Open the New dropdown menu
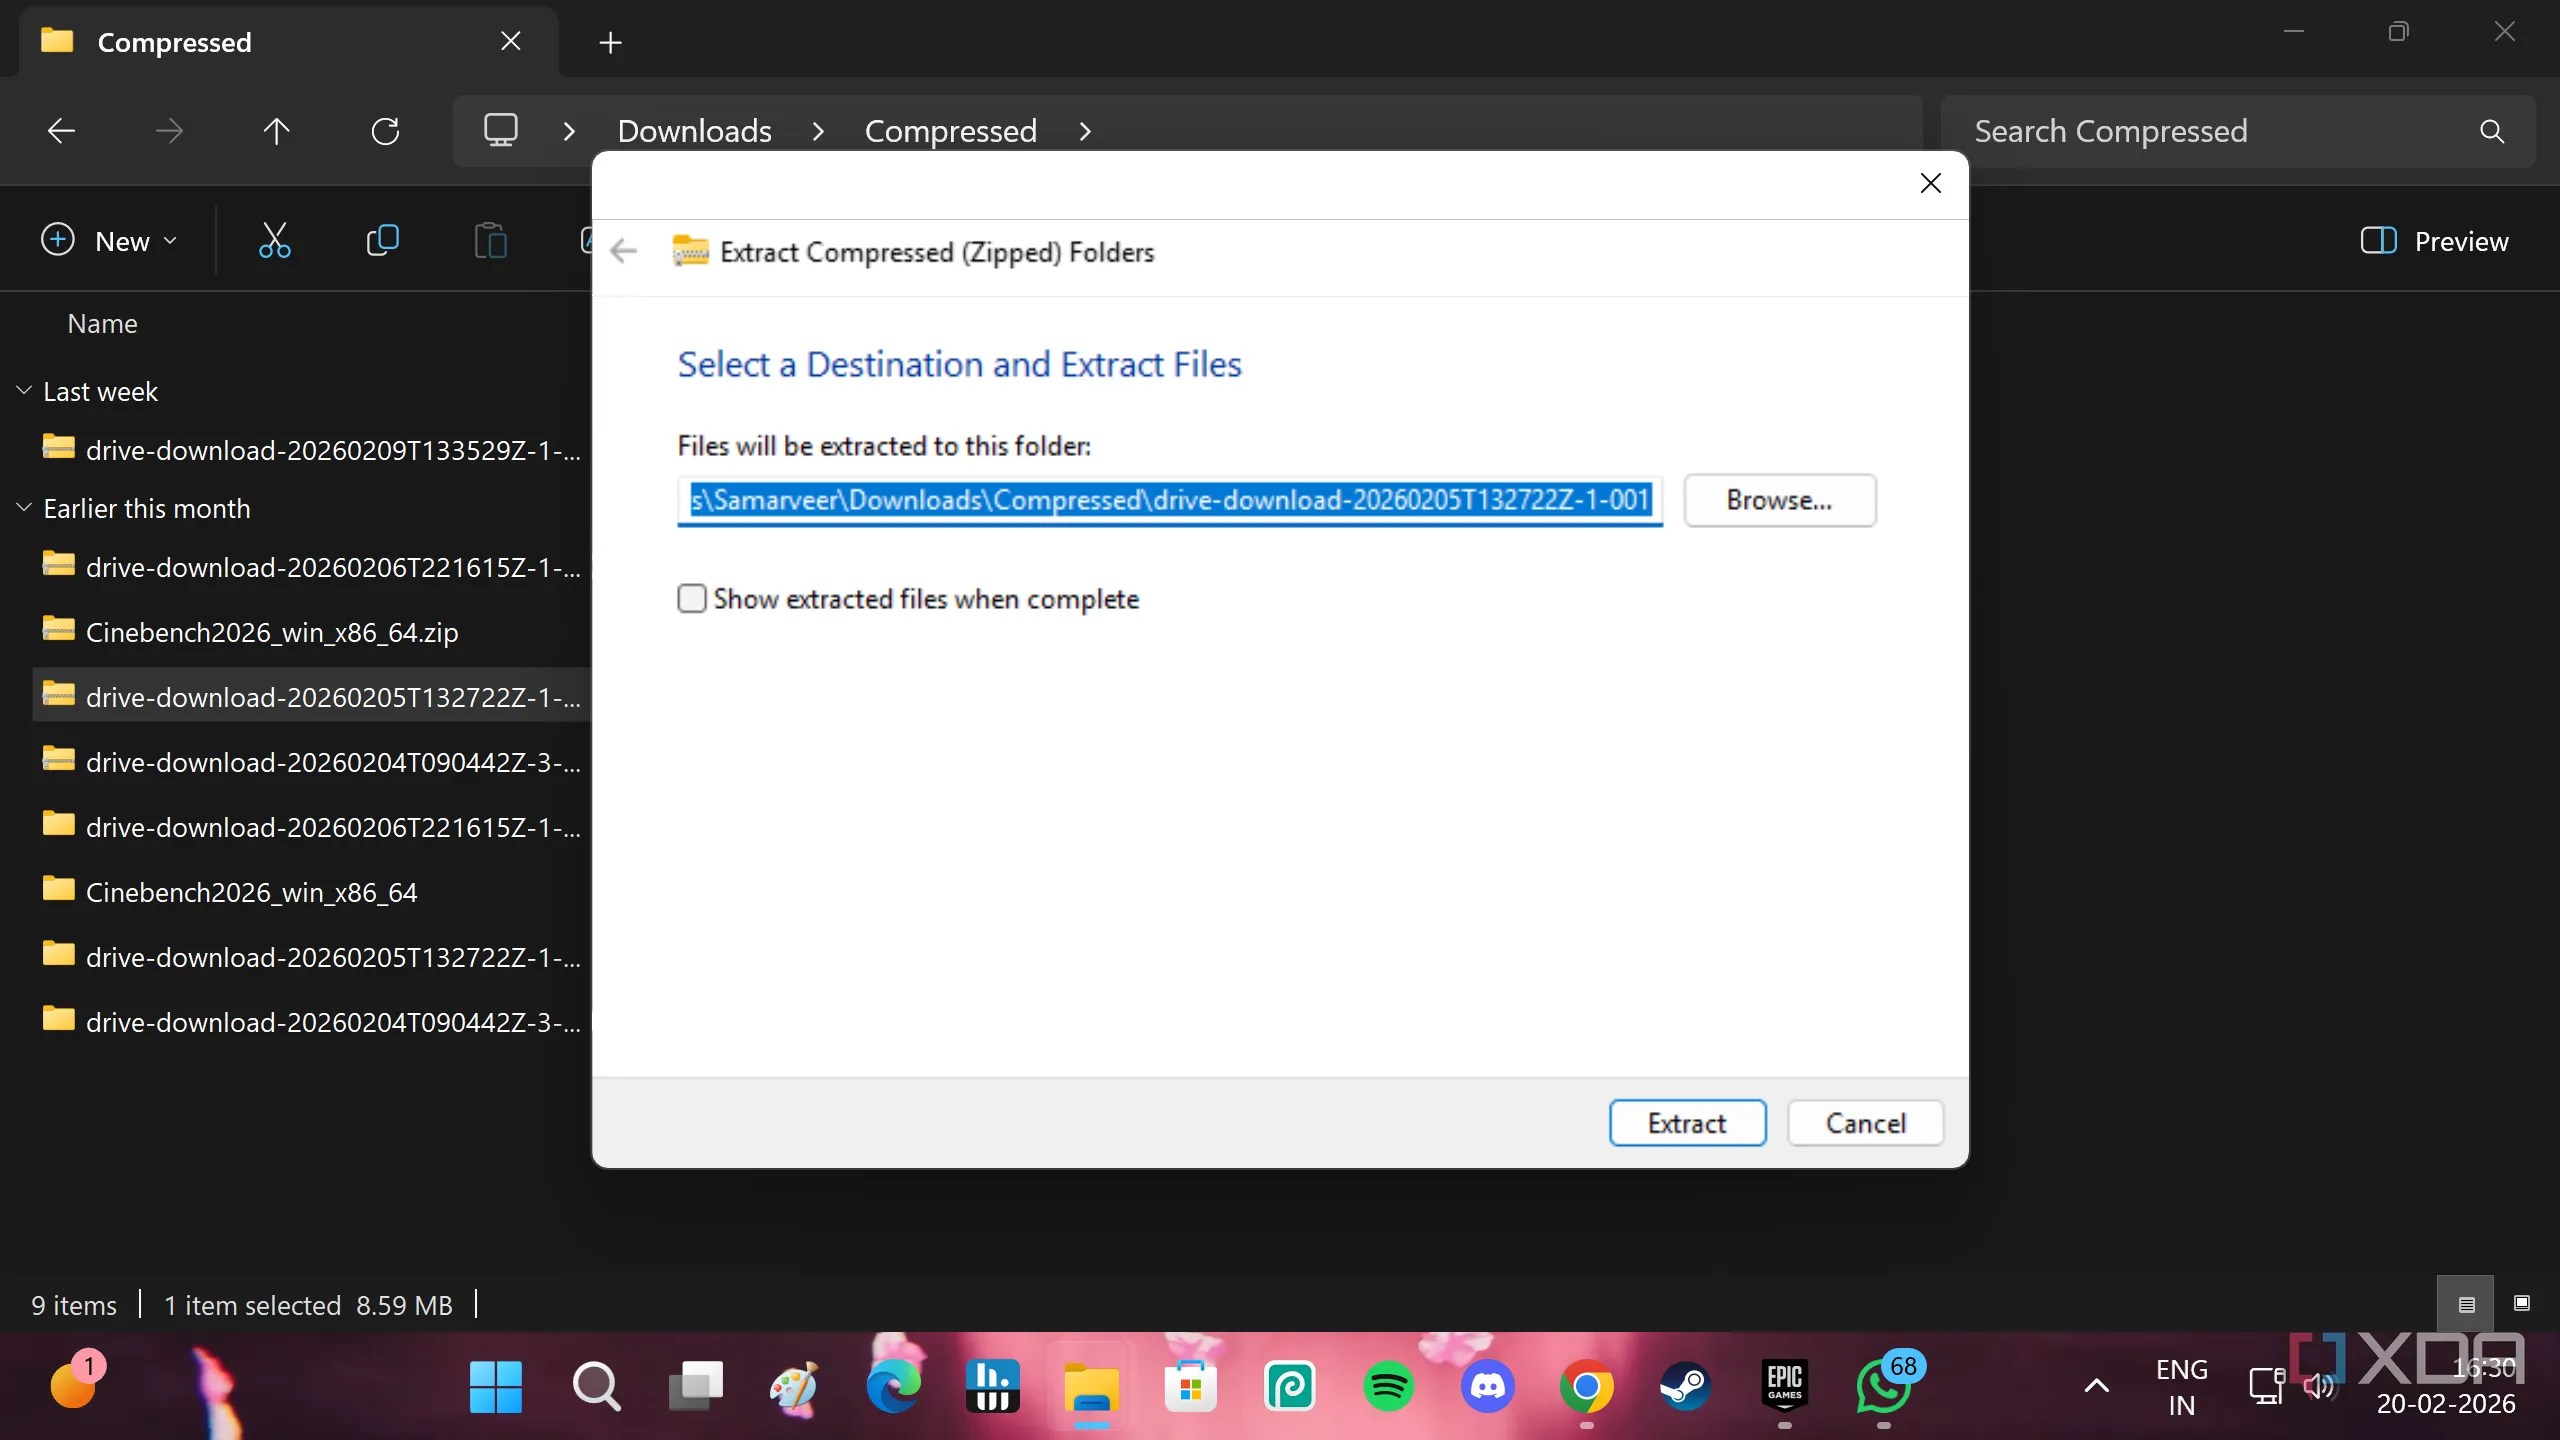 click(x=108, y=240)
